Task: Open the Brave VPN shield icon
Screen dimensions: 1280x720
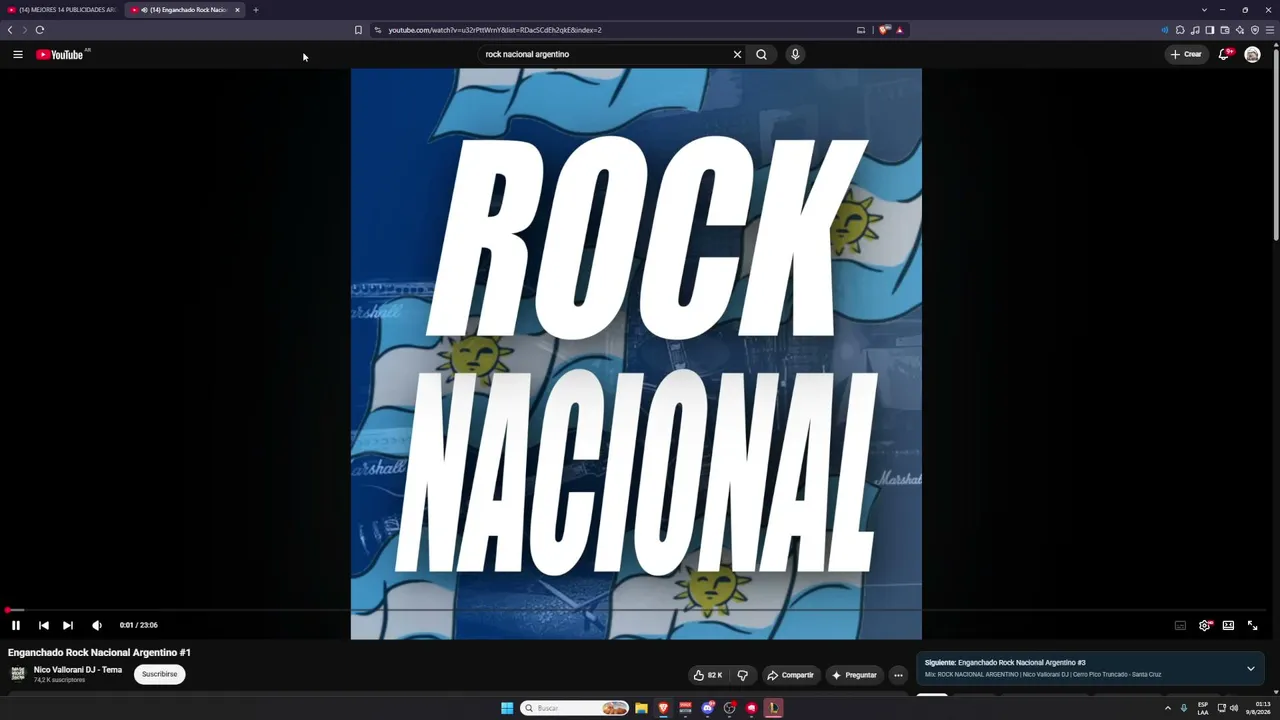Action: 1255,30
